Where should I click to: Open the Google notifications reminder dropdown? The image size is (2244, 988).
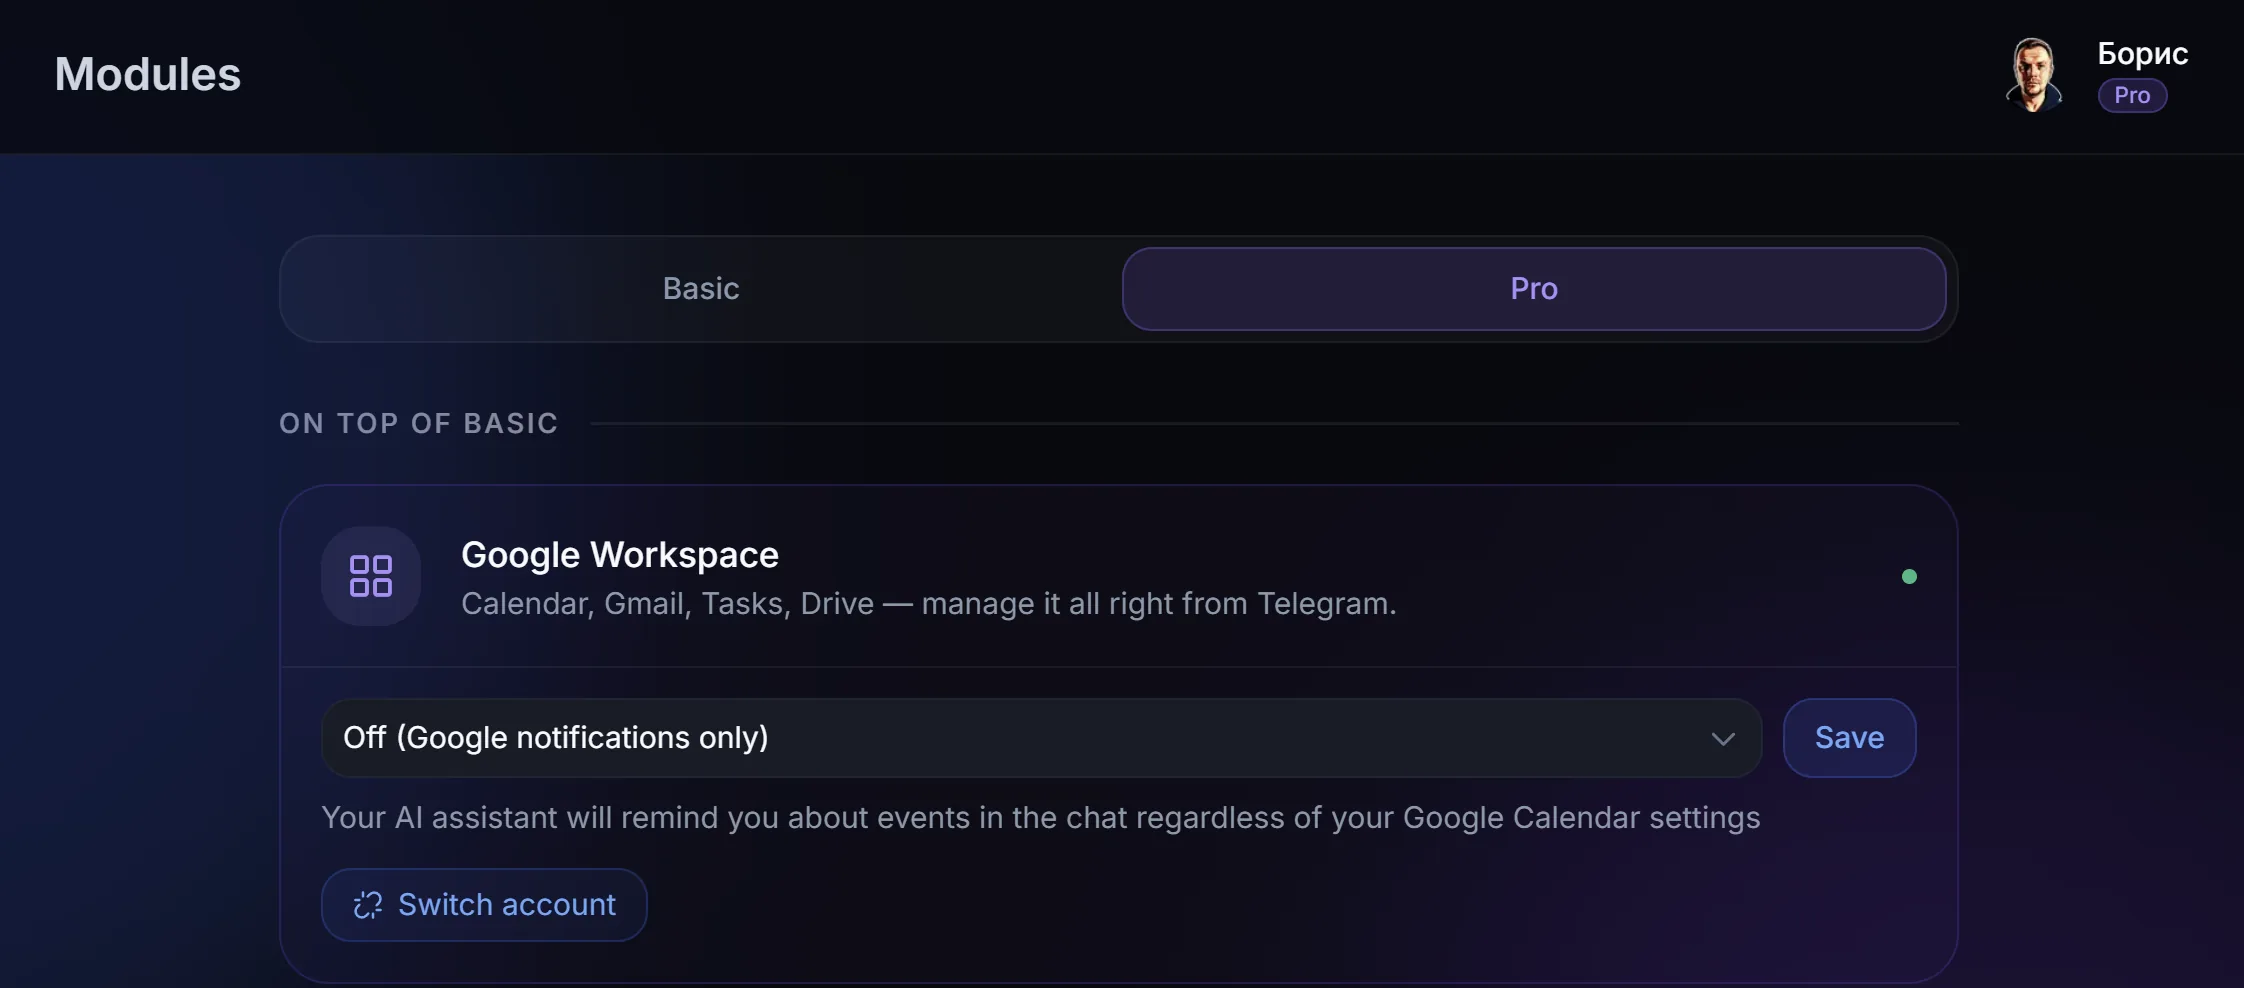coord(1041,738)
